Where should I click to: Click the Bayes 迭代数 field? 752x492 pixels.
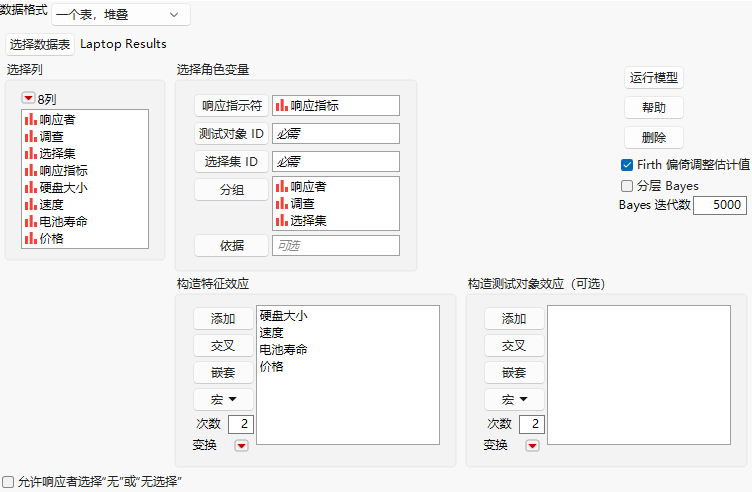click(720, 205)
